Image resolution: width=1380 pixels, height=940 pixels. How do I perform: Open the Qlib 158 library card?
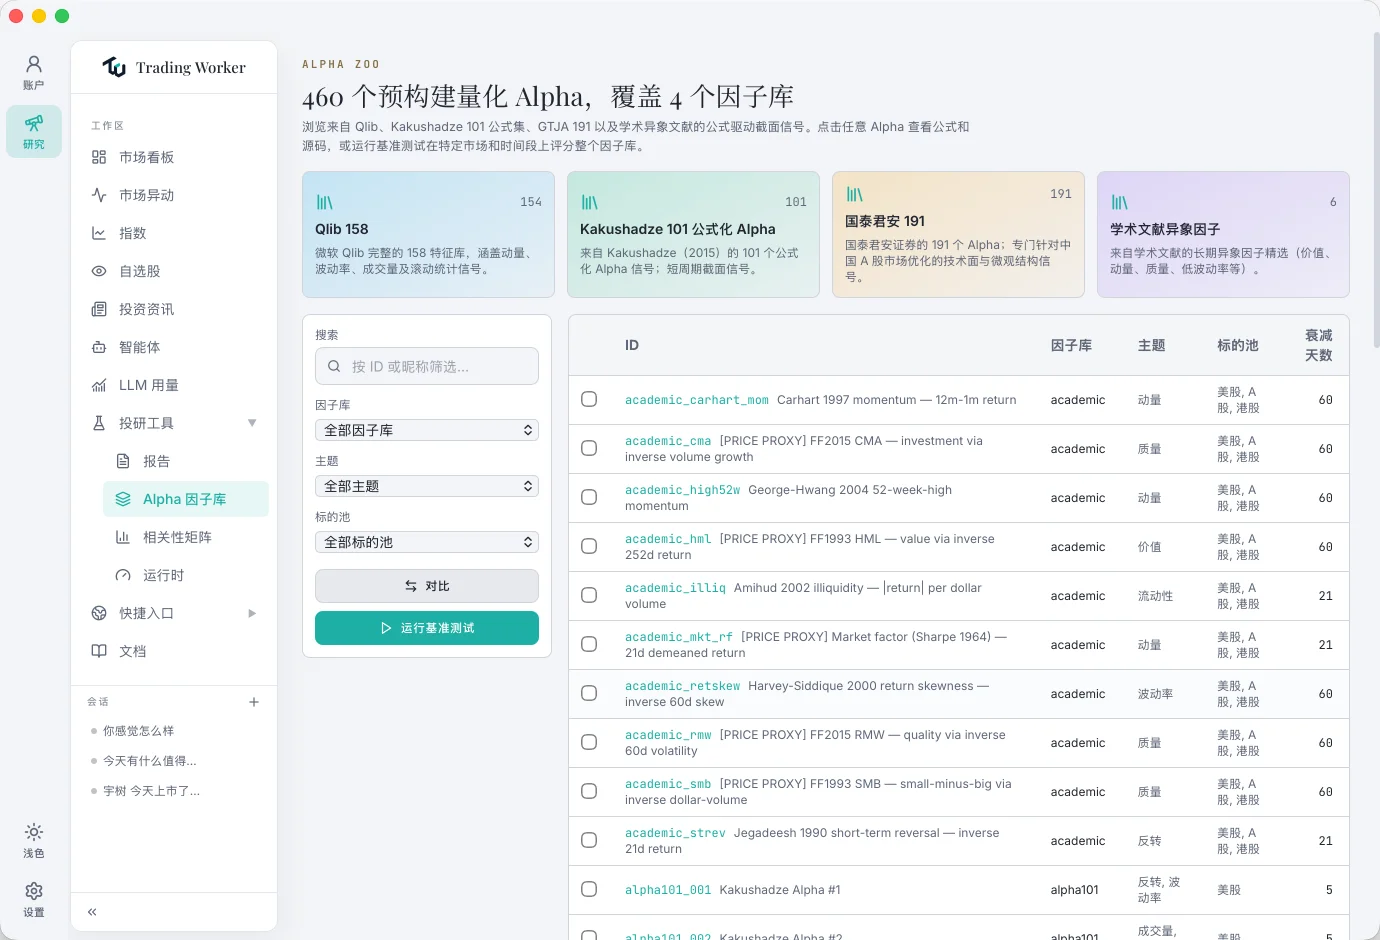pyautogui.click(x=428, y=234)
